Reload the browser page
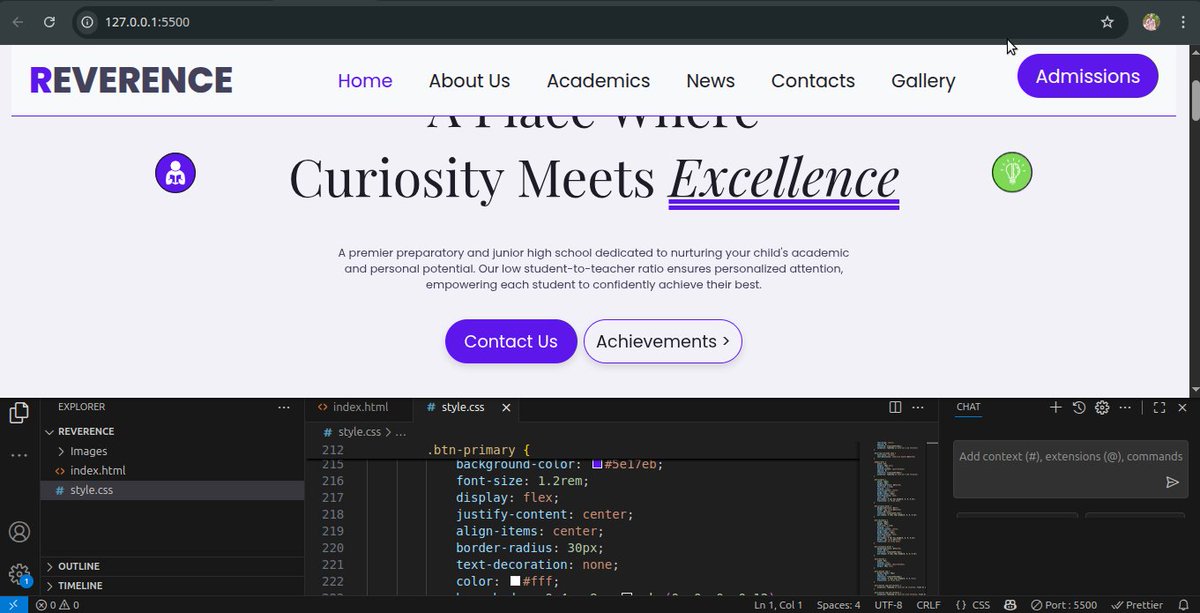This screenshot has width=1200, height=613. pyautogui.click(x=49, y=22)
